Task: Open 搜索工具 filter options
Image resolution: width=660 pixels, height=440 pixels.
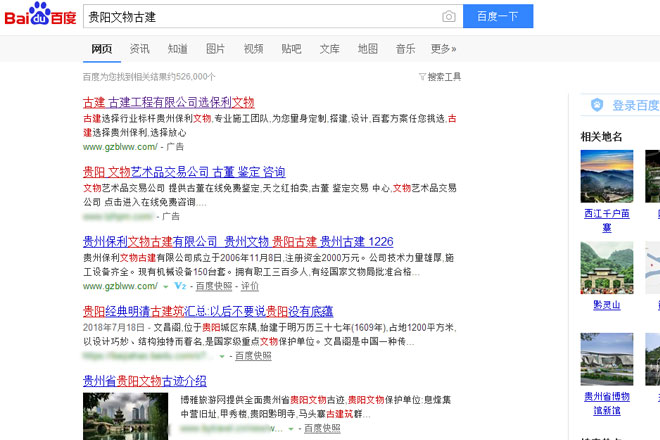Action: [440, 77]
